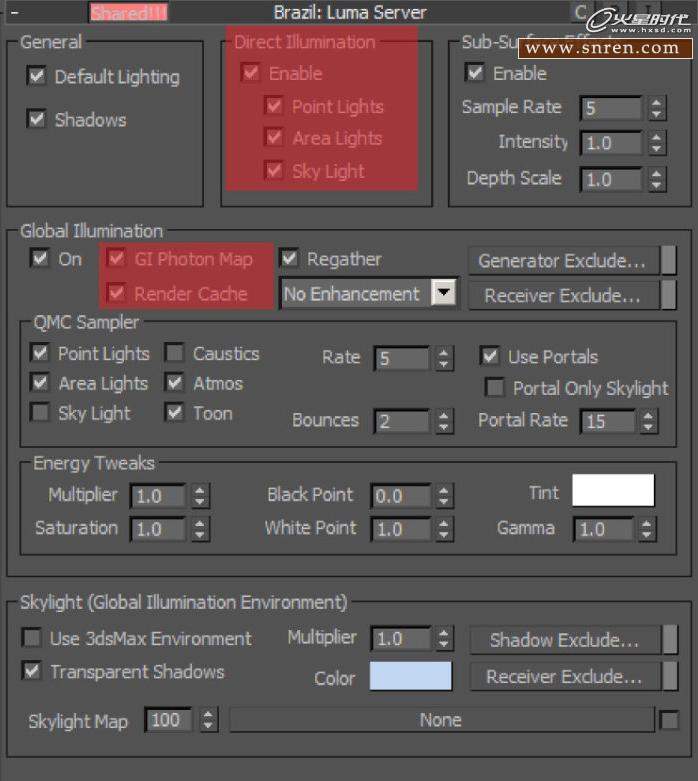Click the Depth Scale value field
The image size is (698, 781).
tap(612, 179)
